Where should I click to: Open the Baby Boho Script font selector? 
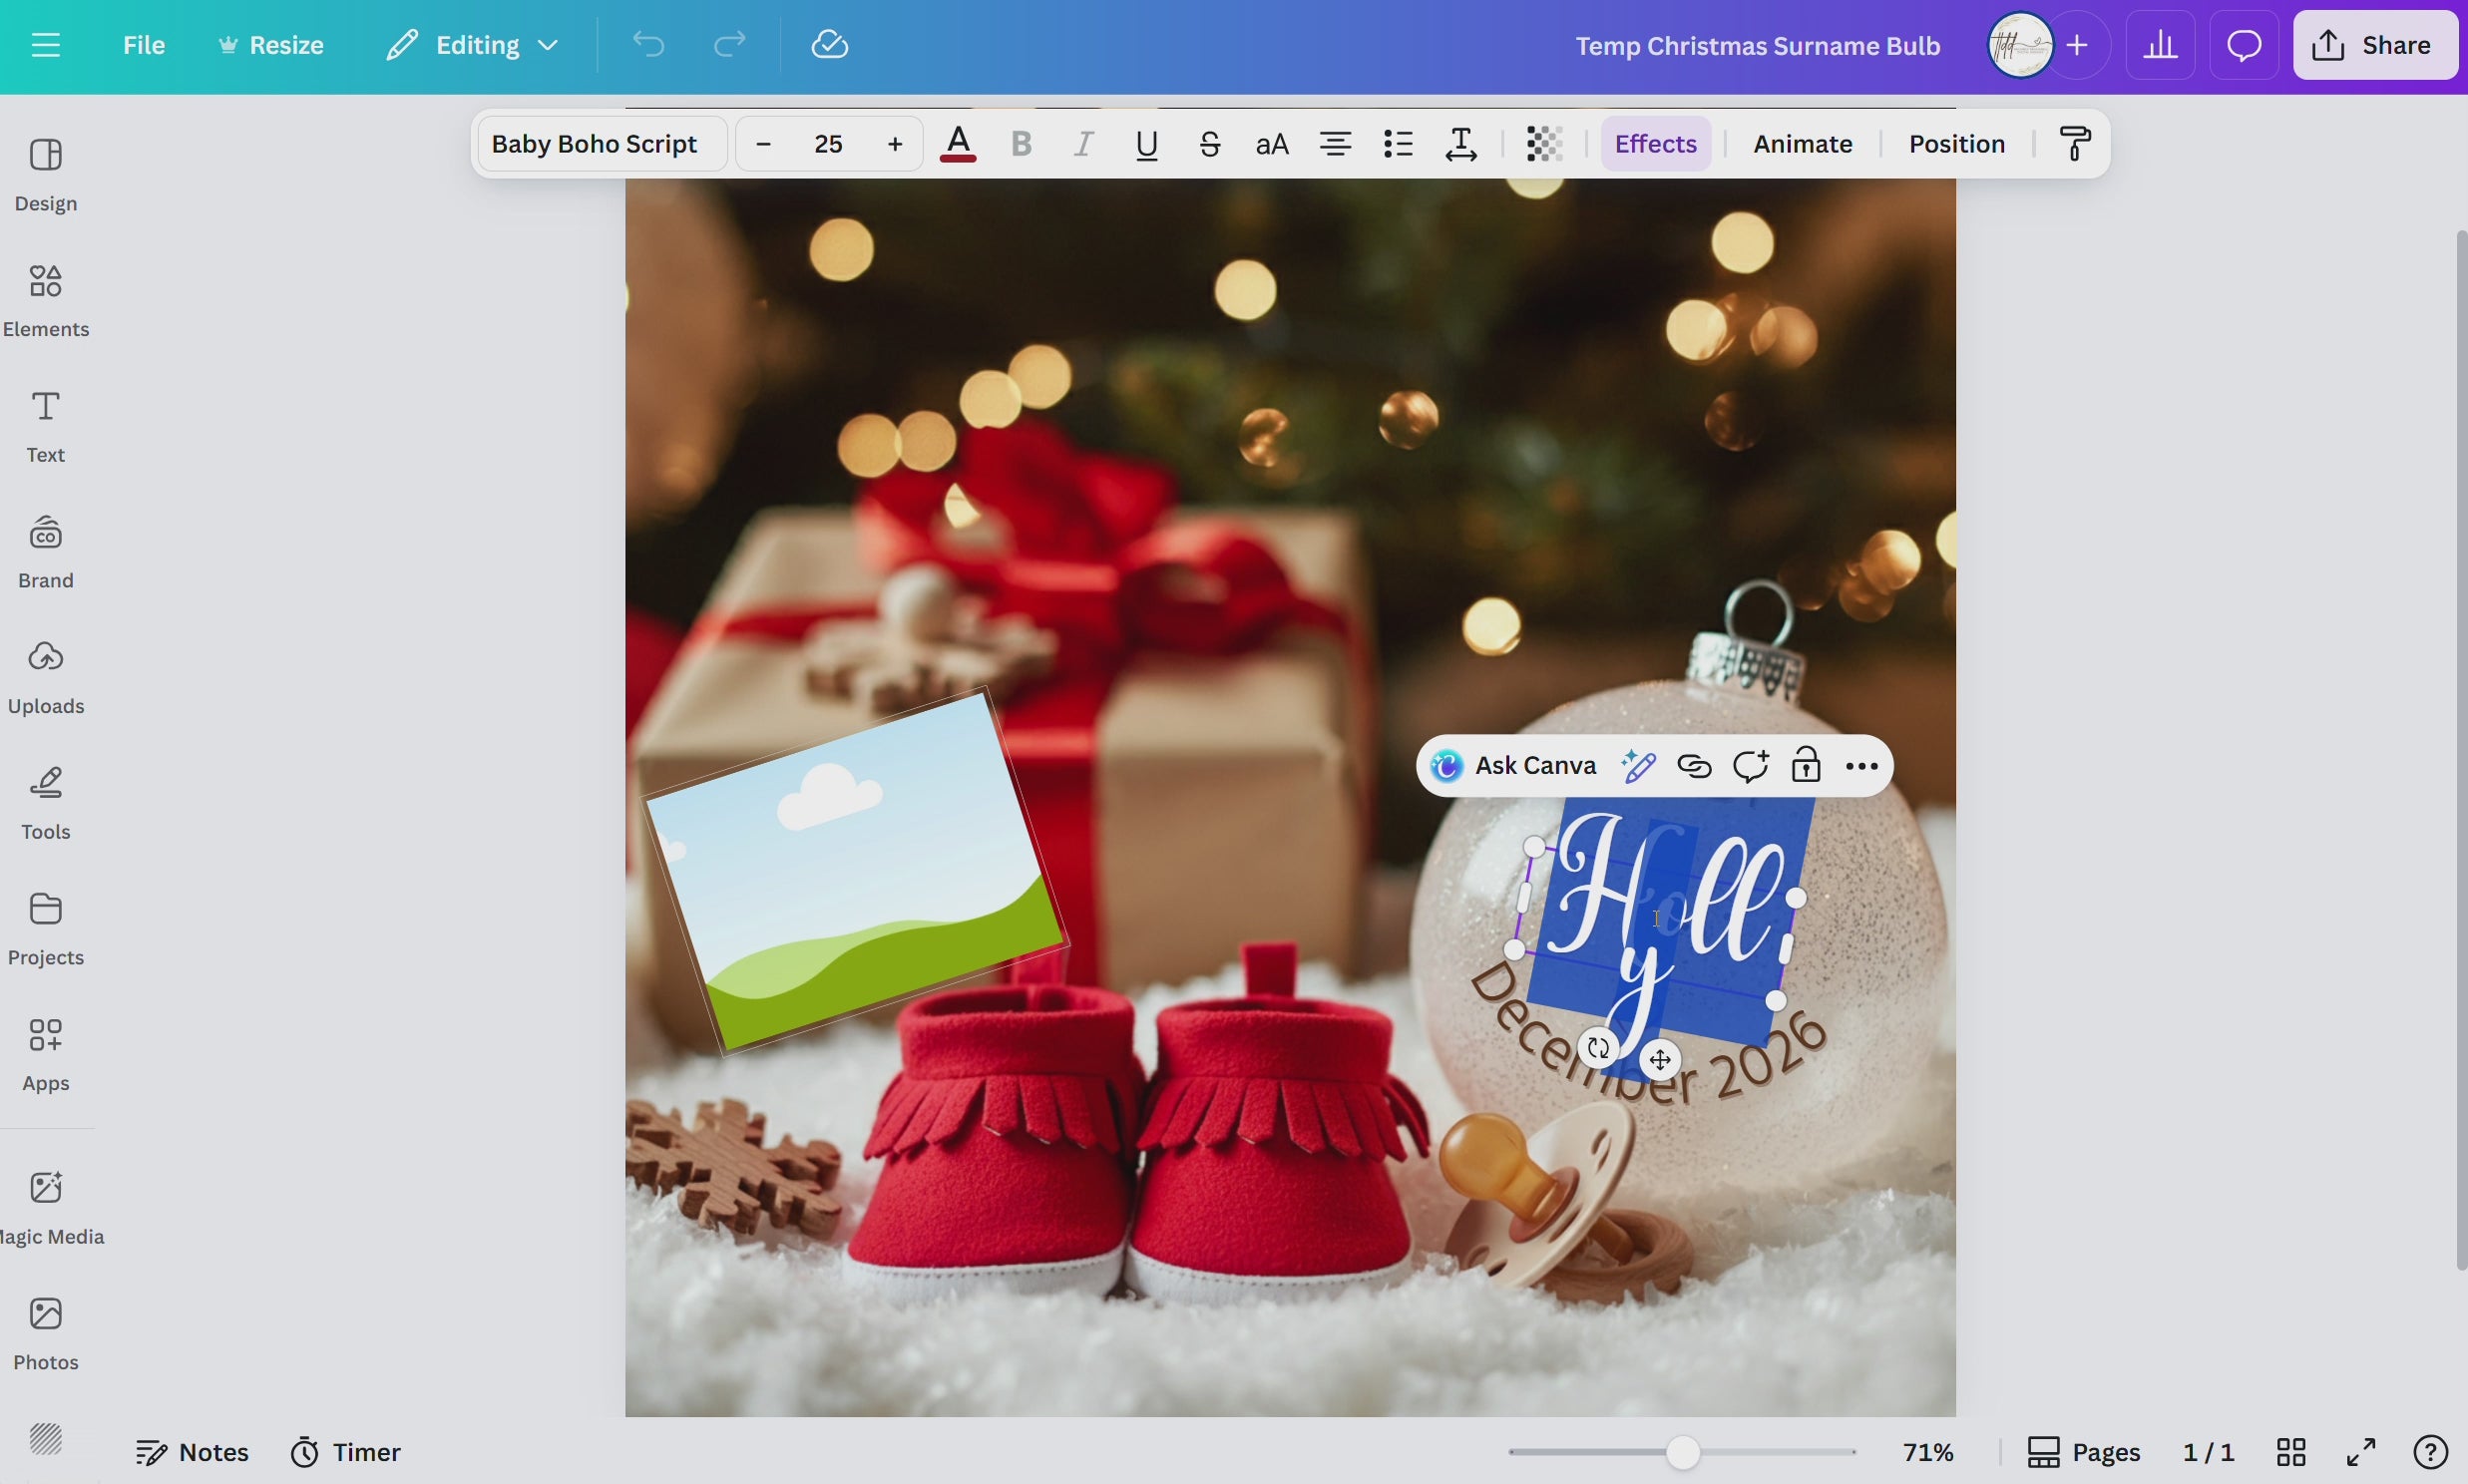(x=597, y=143)
